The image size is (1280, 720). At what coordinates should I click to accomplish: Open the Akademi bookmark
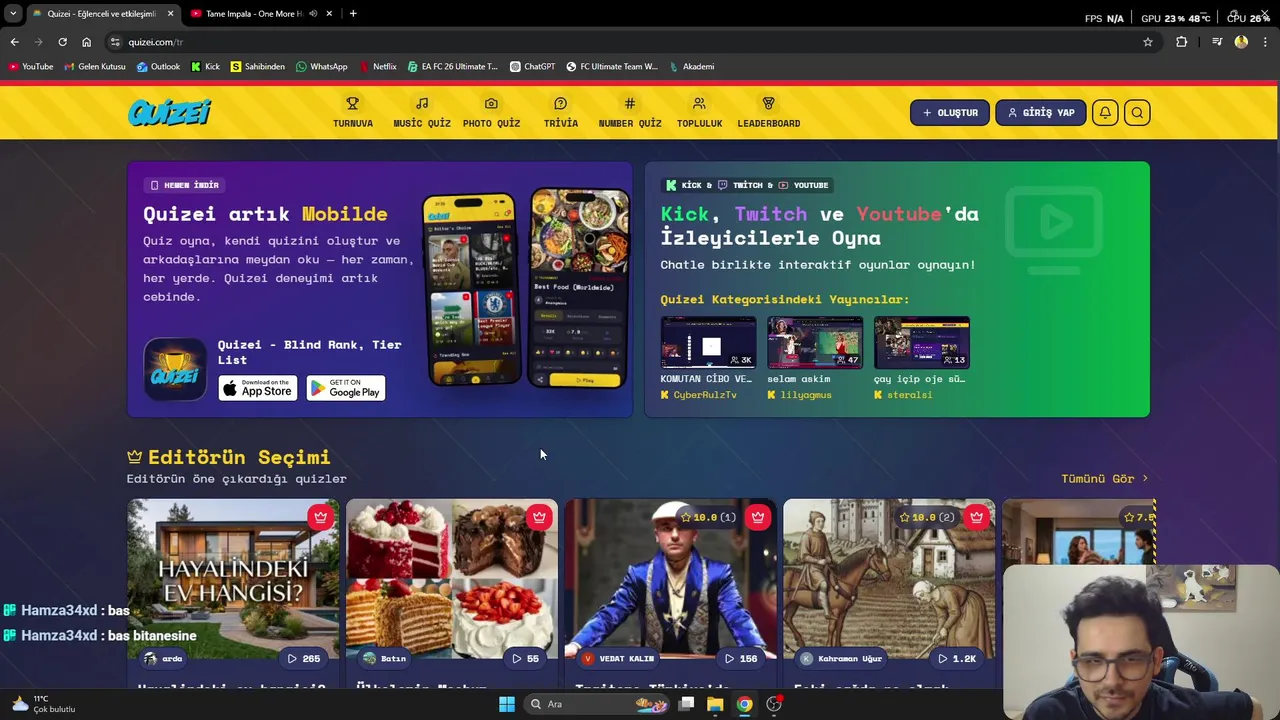(x=692, y=67)
